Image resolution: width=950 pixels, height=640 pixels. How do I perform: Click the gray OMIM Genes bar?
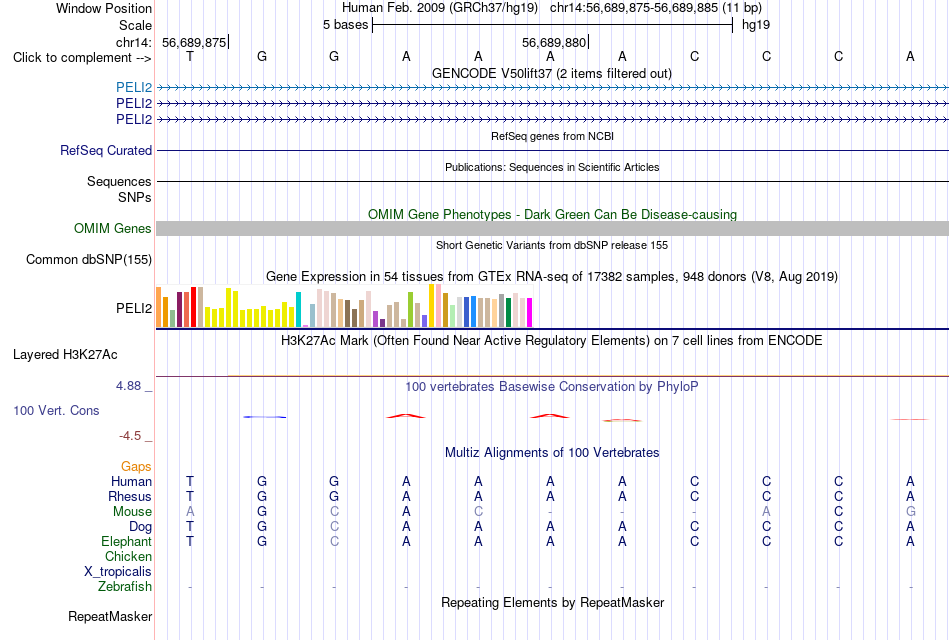pos(552,228)
